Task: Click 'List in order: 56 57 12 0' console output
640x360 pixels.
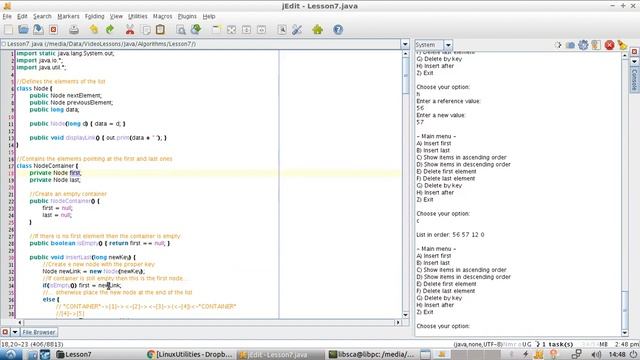Action: click(x=450, y=235)
